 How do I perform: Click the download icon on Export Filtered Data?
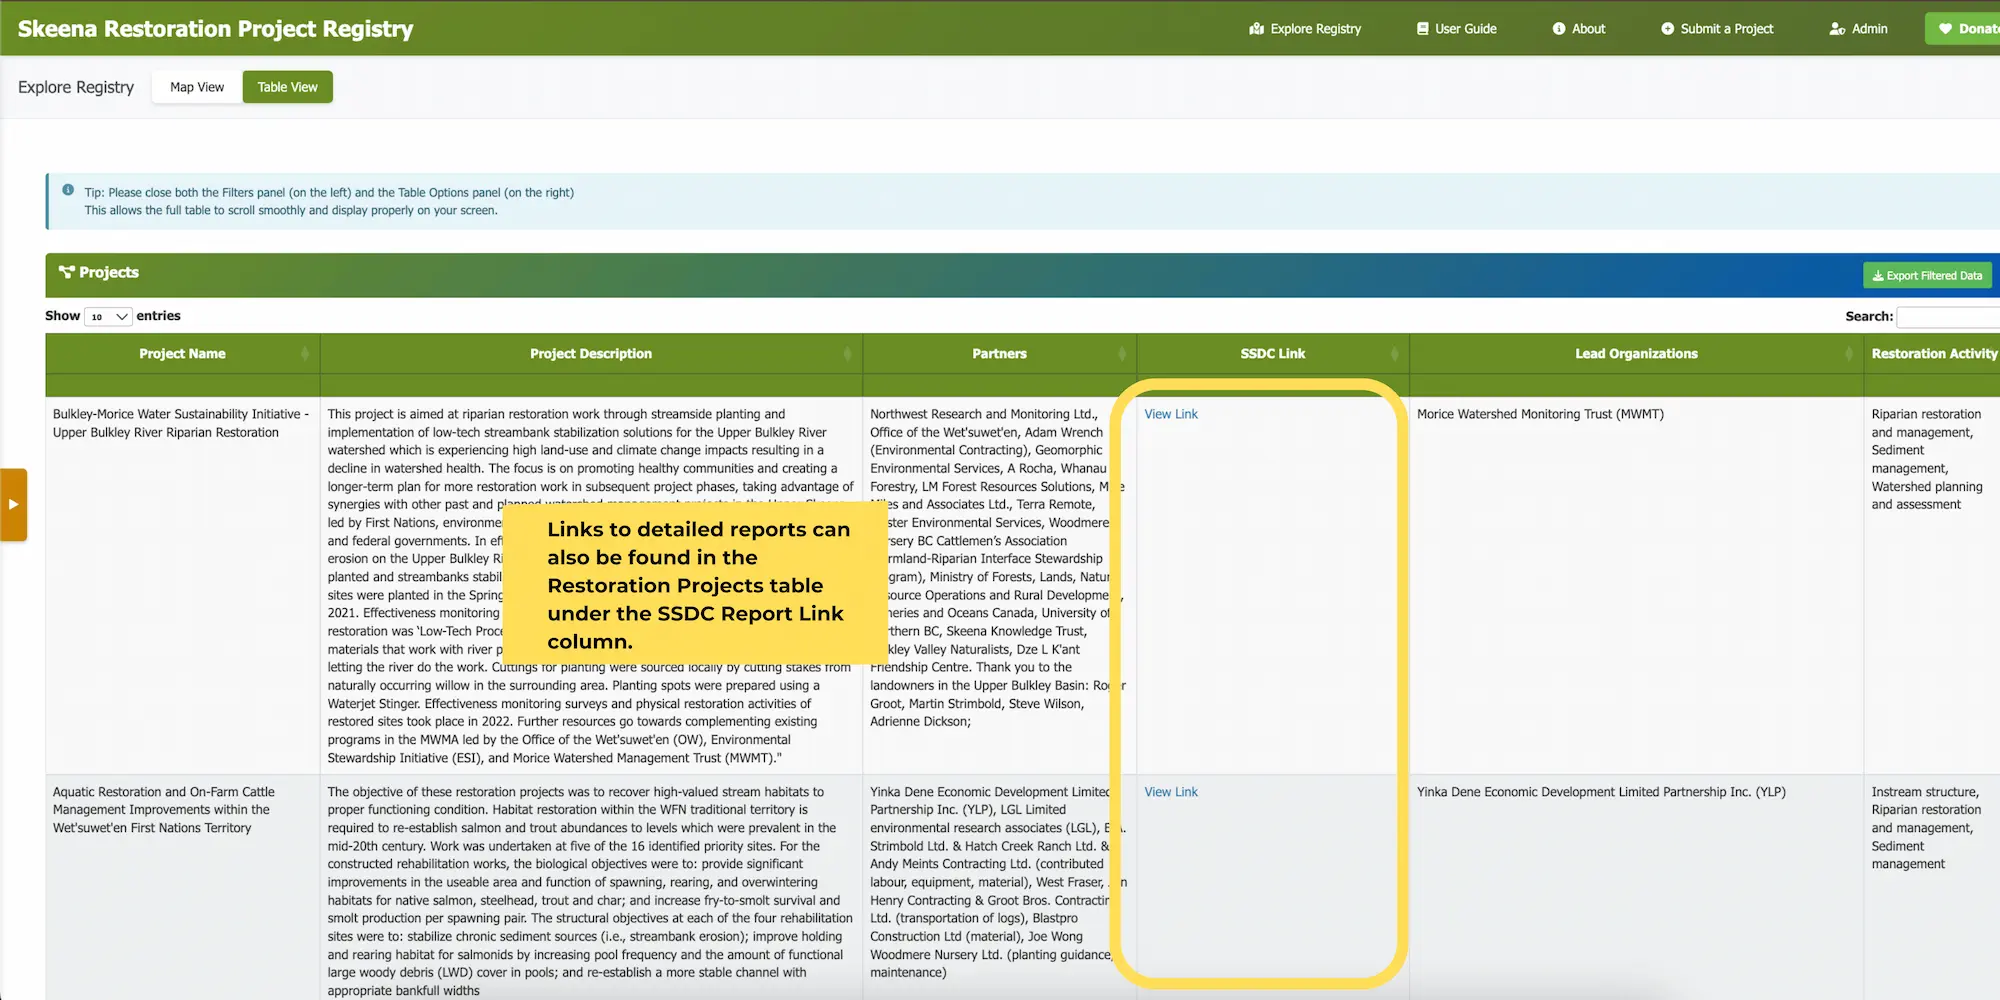point(1878,274)
